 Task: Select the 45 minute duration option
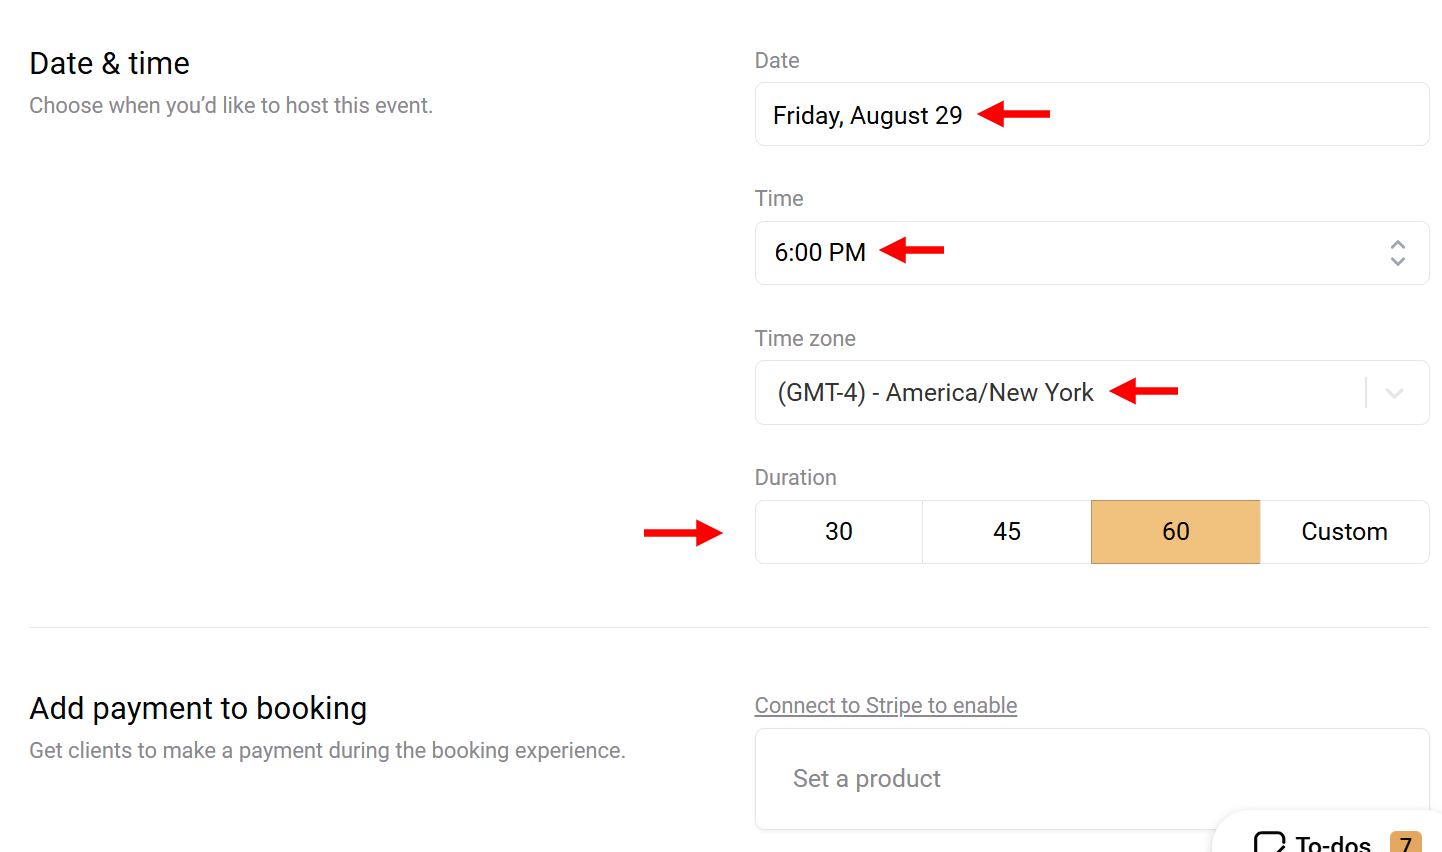click(x=1007, y=531)
